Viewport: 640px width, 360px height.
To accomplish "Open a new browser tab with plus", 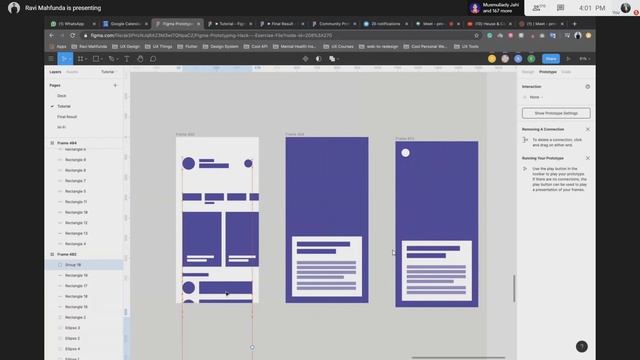I will click(574, 24).
